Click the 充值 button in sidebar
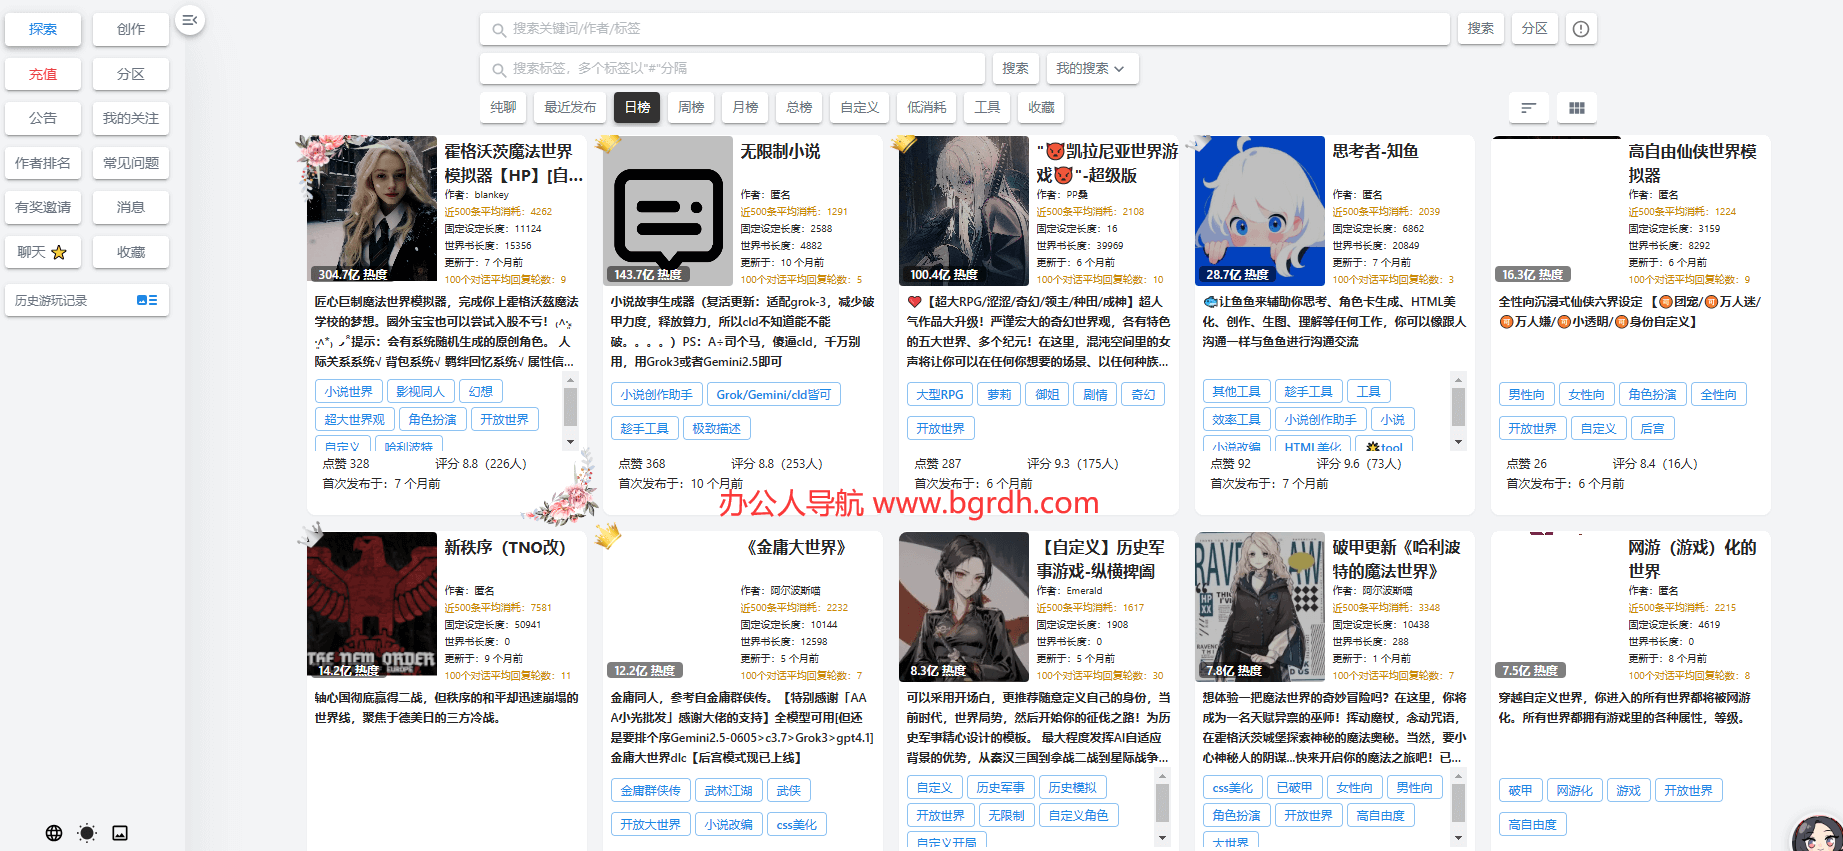The height and width of the screenshot is (851, 1843). (x=43, y=74)
